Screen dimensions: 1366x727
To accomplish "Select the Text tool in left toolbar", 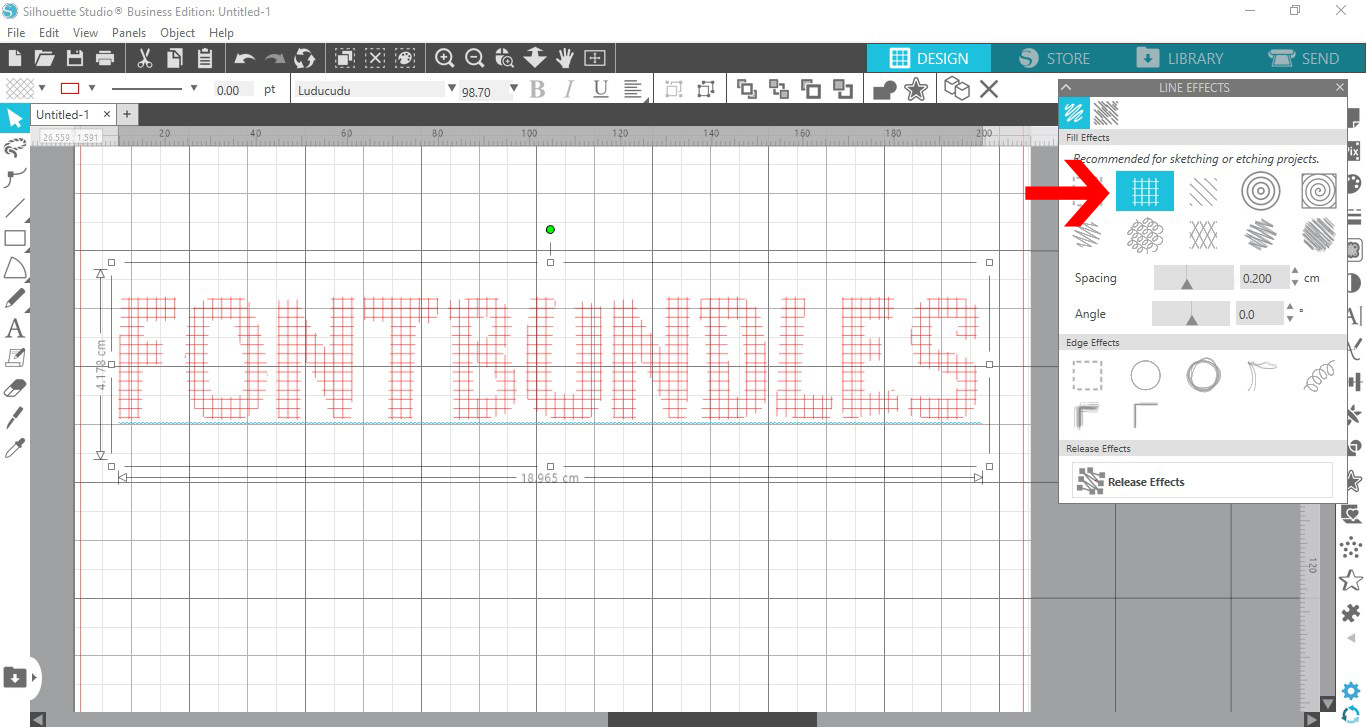I will coord(14,328).
